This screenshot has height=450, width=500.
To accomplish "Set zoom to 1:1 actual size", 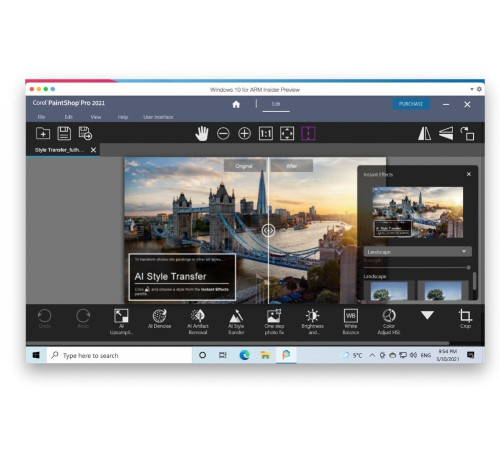I will [x=266, y=134].
